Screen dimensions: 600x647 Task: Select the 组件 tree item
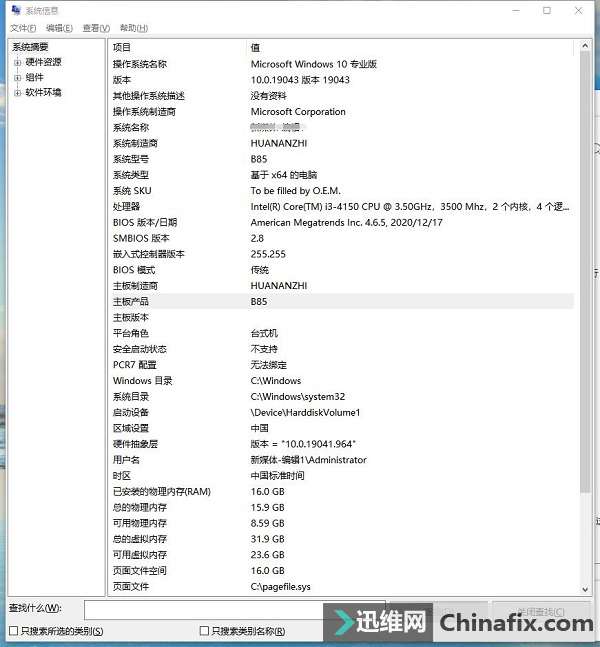click(34, 77)
